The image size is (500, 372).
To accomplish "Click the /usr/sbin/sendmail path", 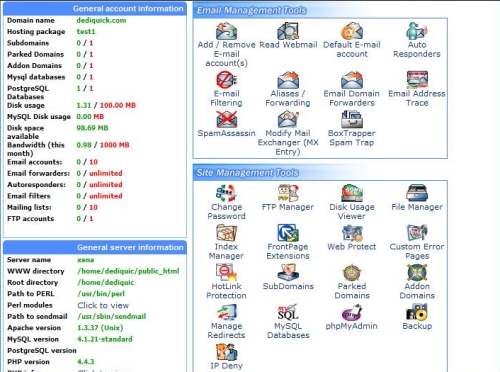I will point(112,316).
